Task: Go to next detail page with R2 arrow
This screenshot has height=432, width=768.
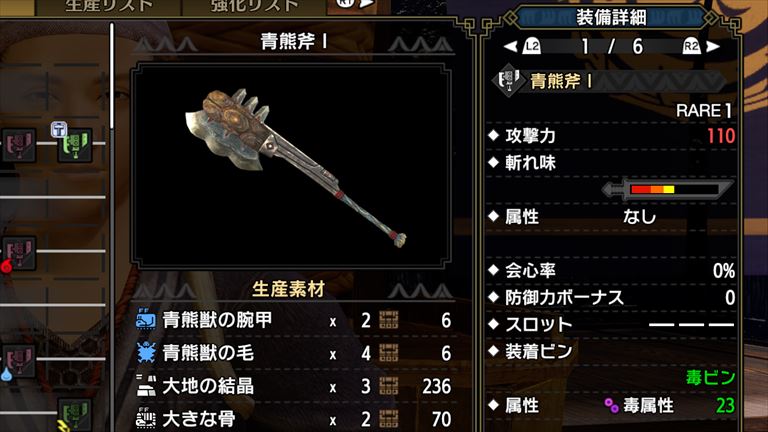Action: (701, 47)
